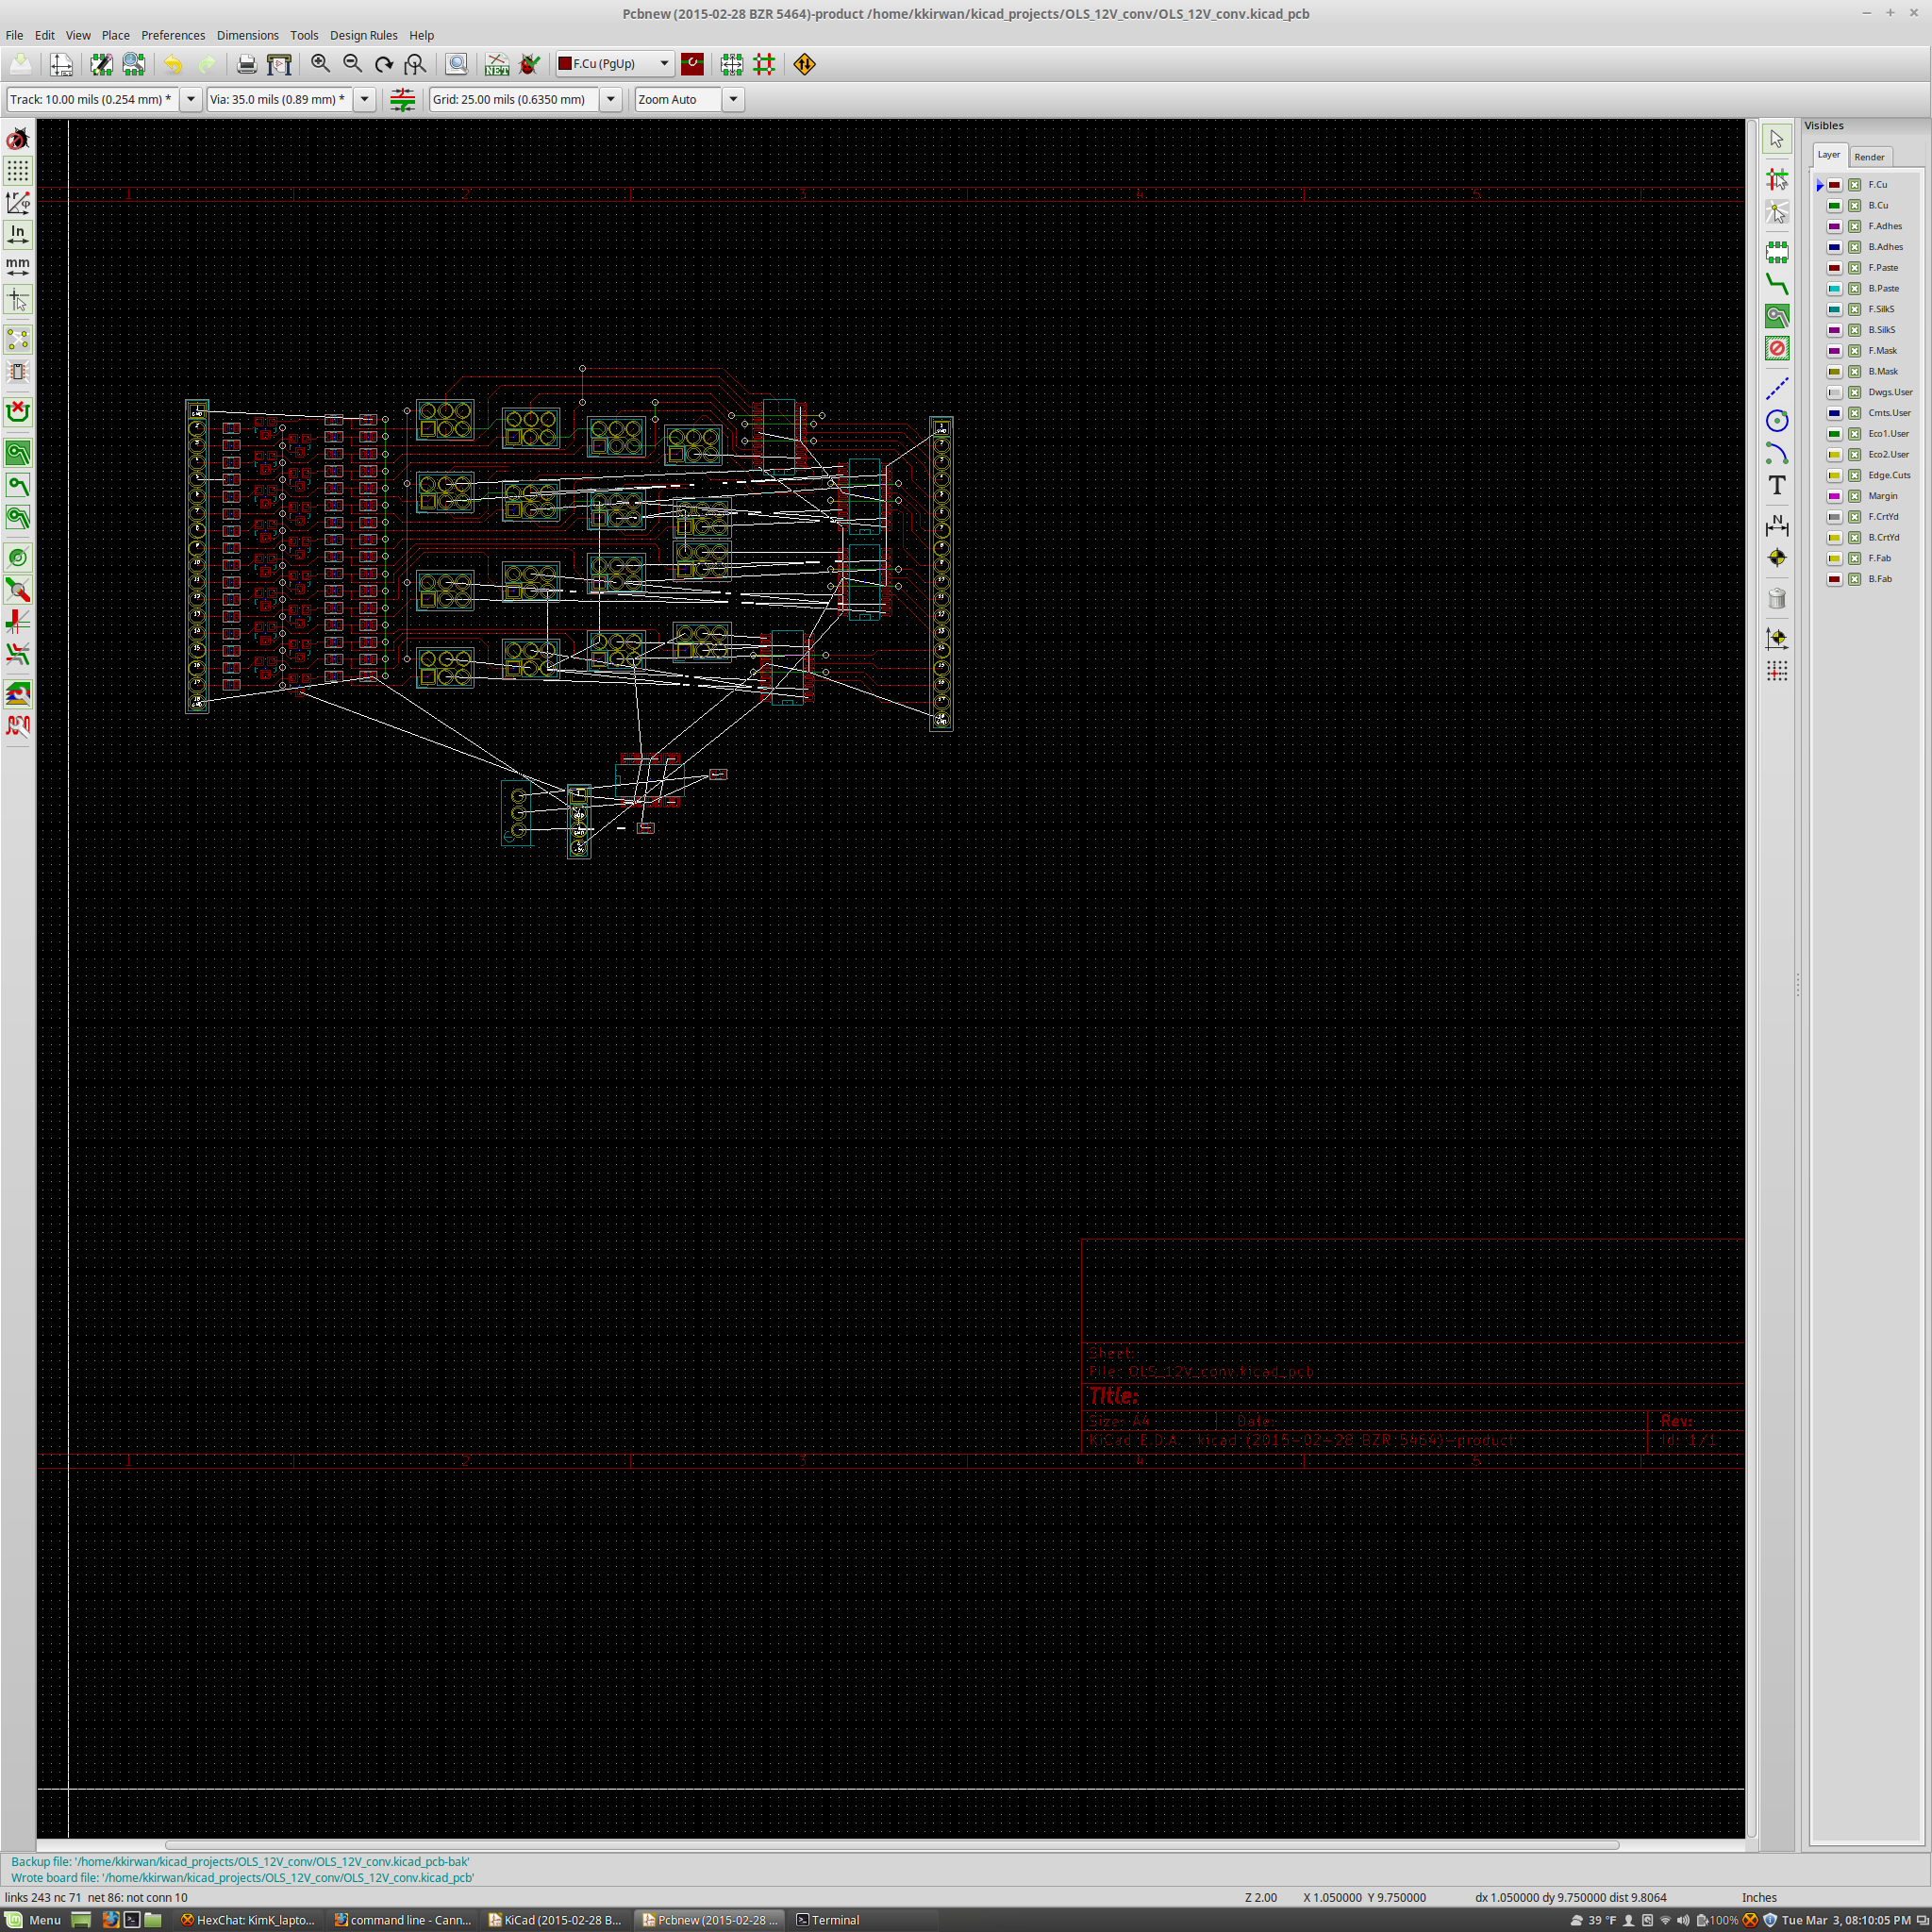Screen dimensions: 1932x1932
Task: Enable Mode footprint icon in top toolbar
Action: [732, 65]
